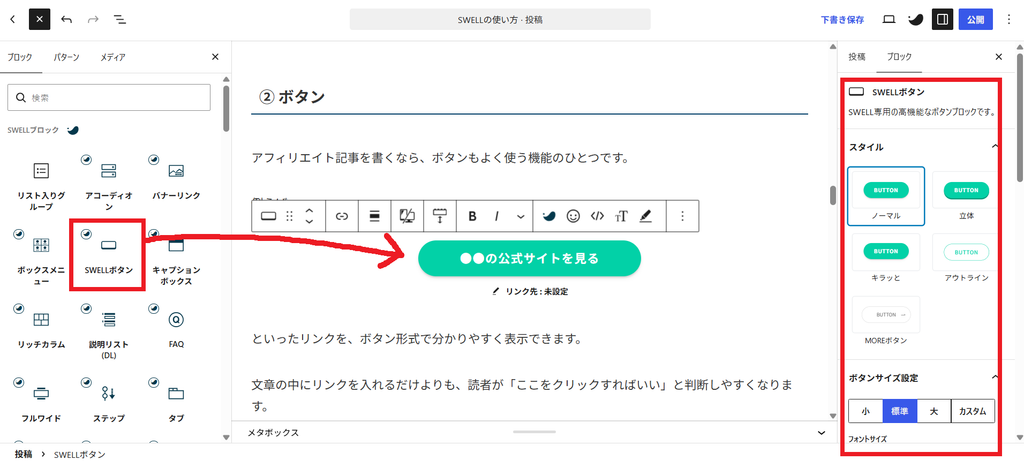Viewport: 1024px width, 461px height.
Task: Select the 標準 button size
Action: point(900,412)
